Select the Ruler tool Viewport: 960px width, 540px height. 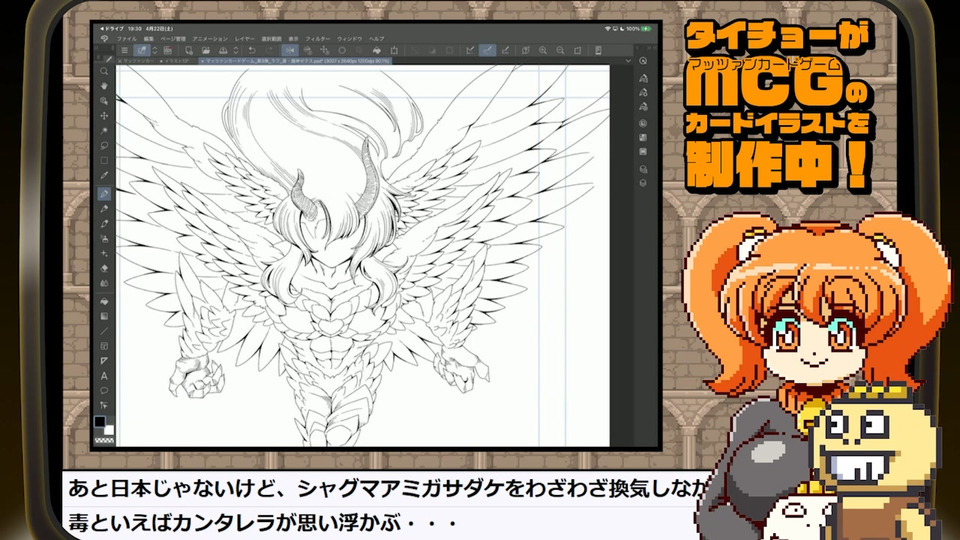tap(104, 361)
